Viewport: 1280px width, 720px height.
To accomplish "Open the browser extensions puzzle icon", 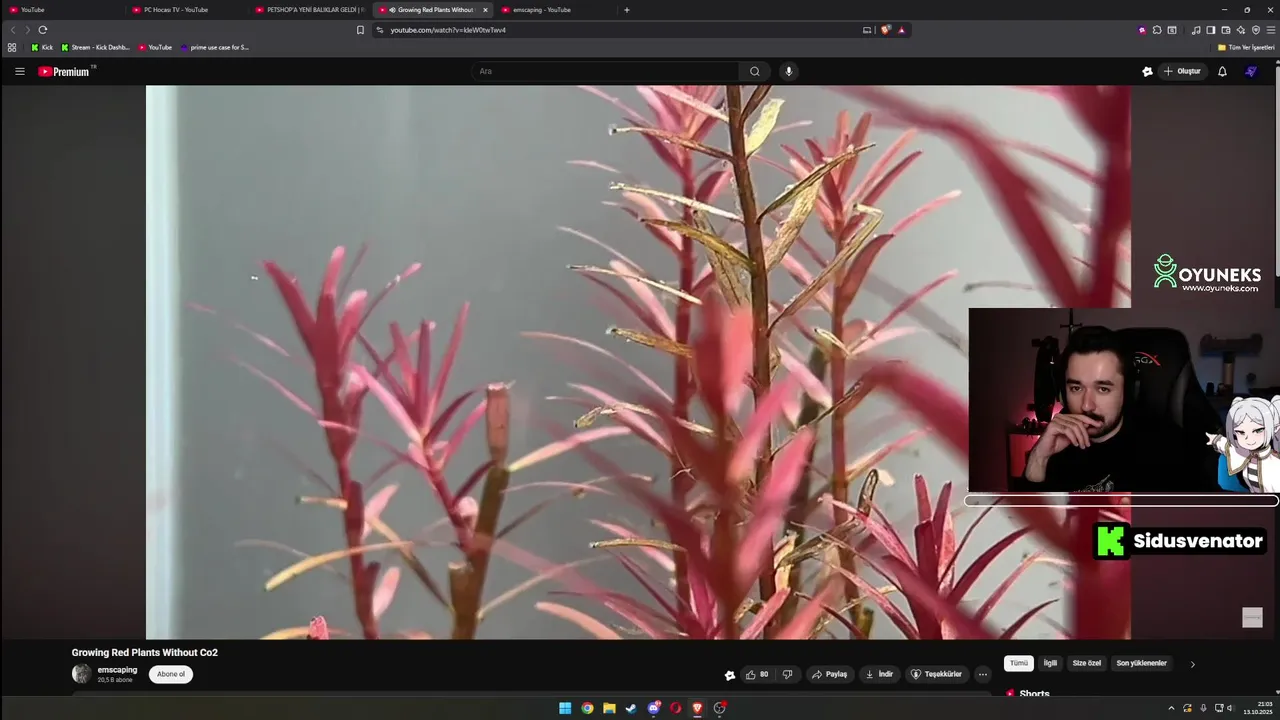I will 1157,30.
